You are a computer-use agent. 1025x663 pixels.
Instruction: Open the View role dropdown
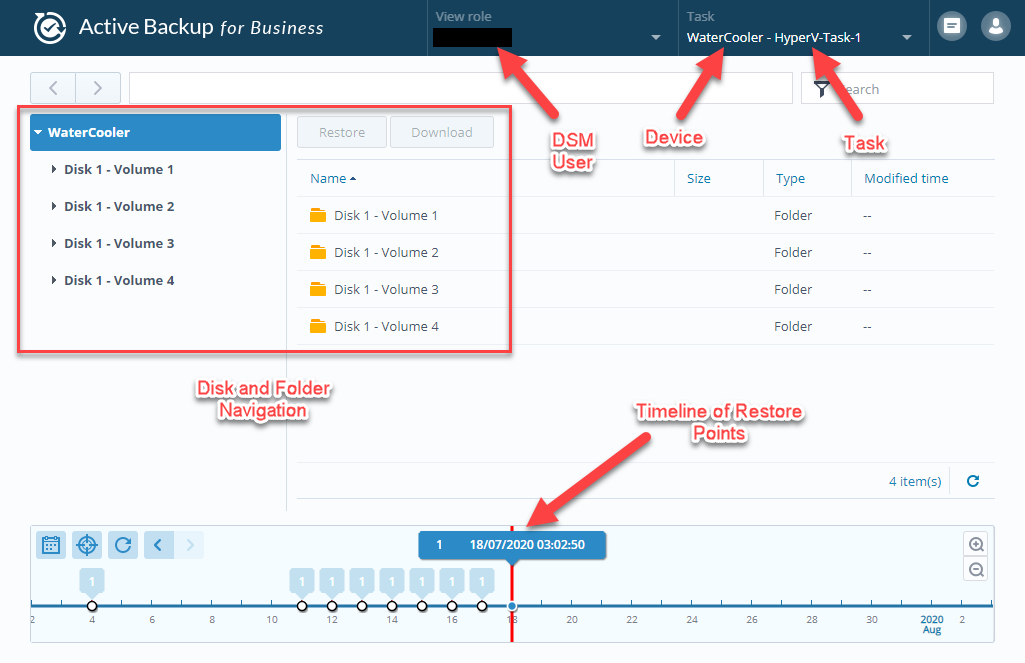pos(656,38)
